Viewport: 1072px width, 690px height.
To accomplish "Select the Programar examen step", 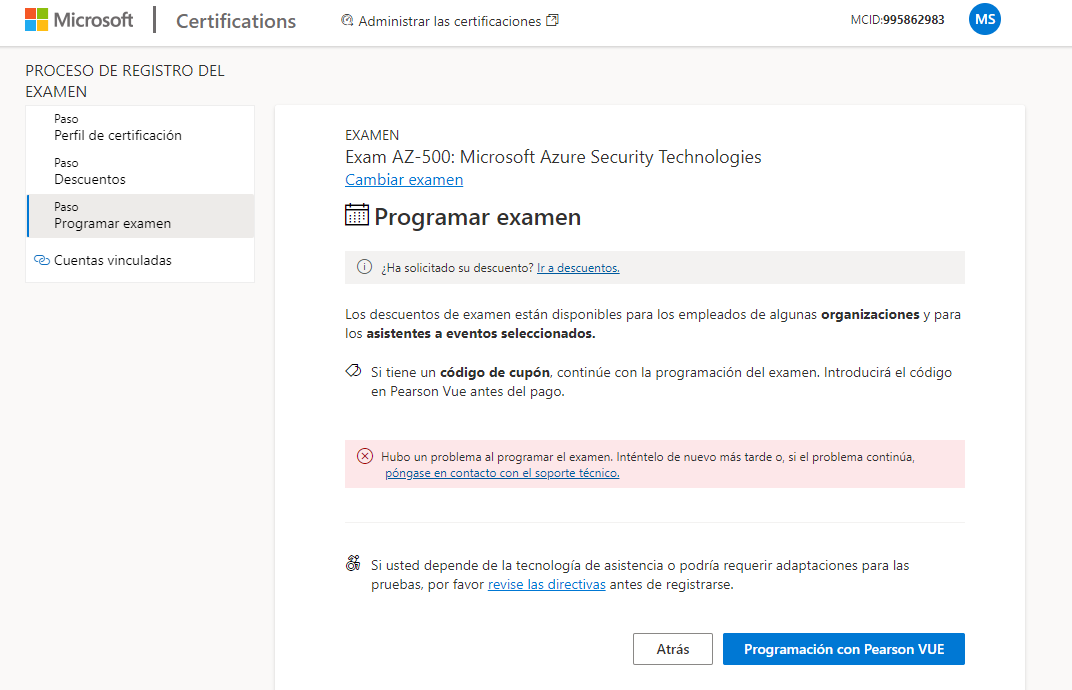I will tap(140, 215).
